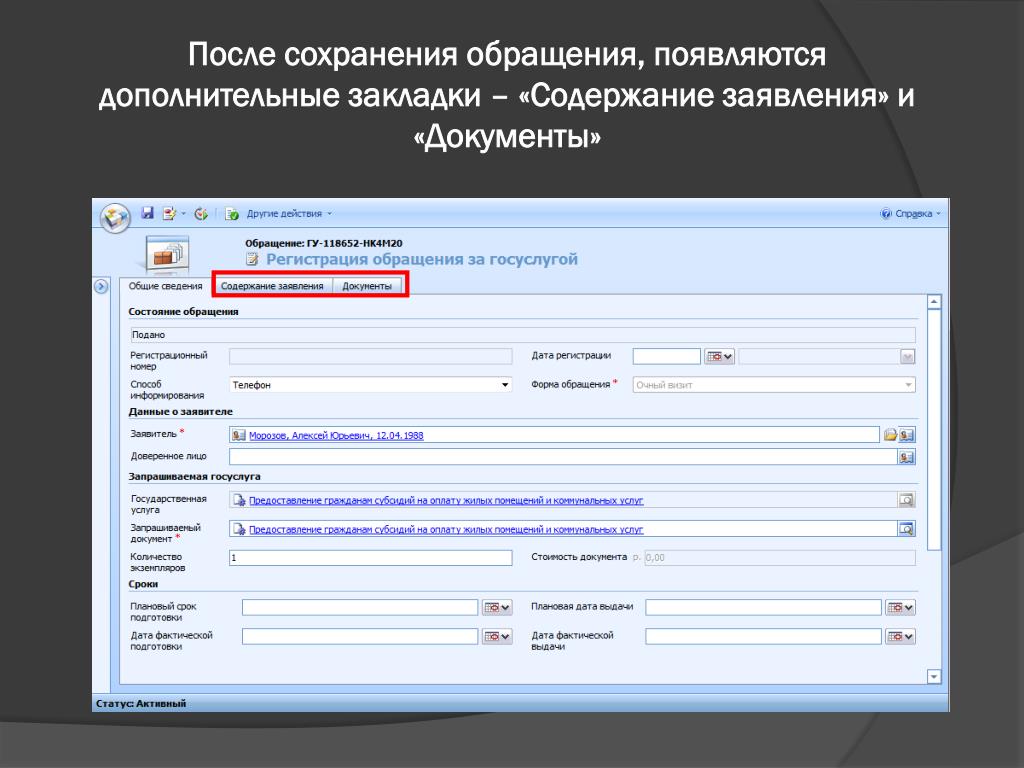
Task: Click the Регистрационный номер field
Action: 370,356
